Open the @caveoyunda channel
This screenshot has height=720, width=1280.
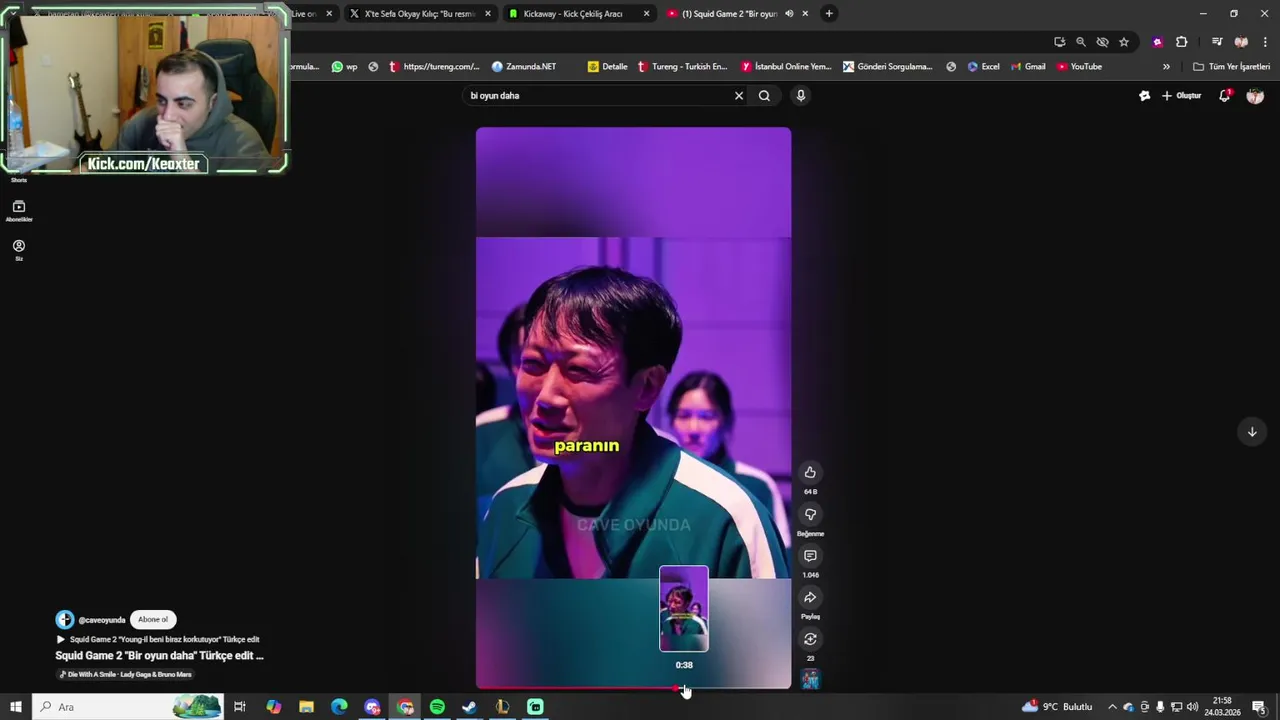[x=101, y=620]
